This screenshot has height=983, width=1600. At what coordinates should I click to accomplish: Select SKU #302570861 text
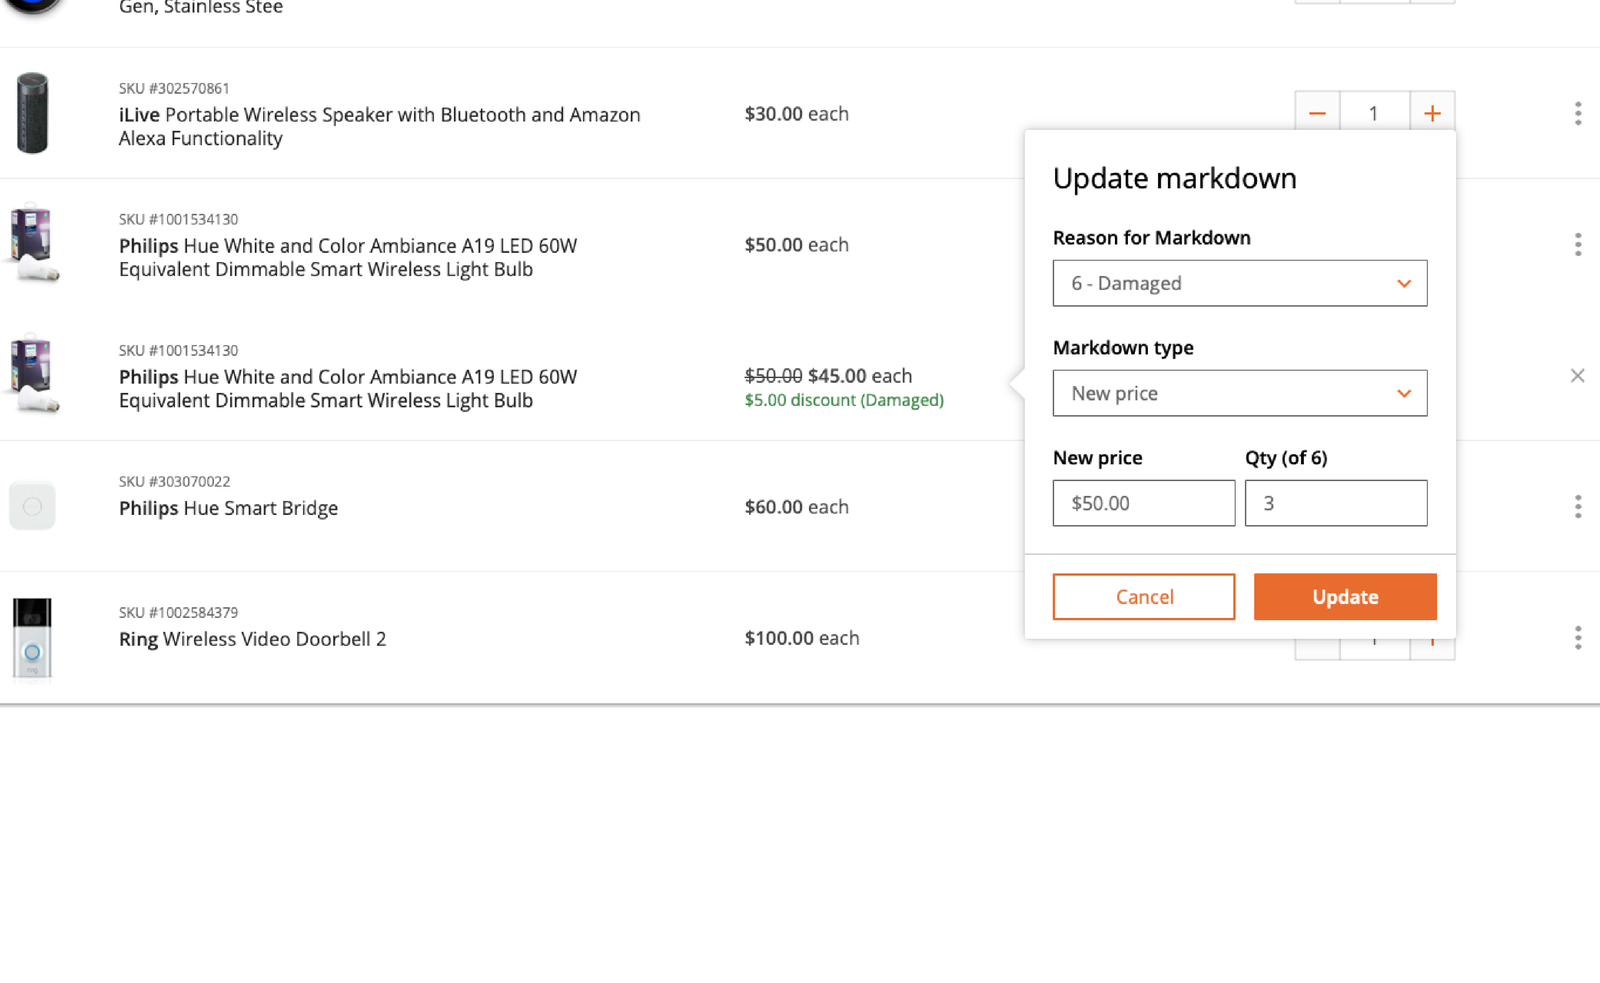point(174,88)
